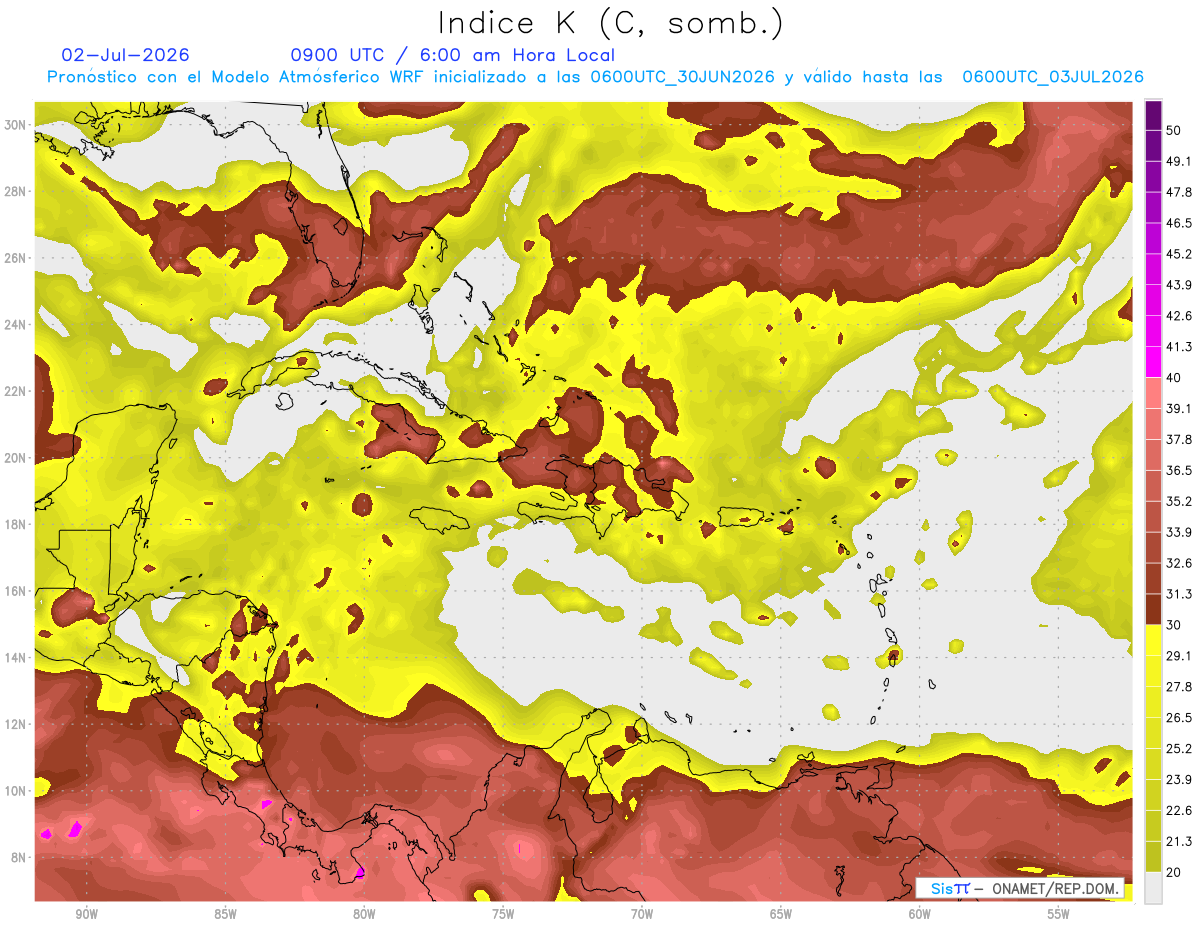Click the "65W" longitude label
Screen dimensions: 1200x927
[x=781, y=915]
